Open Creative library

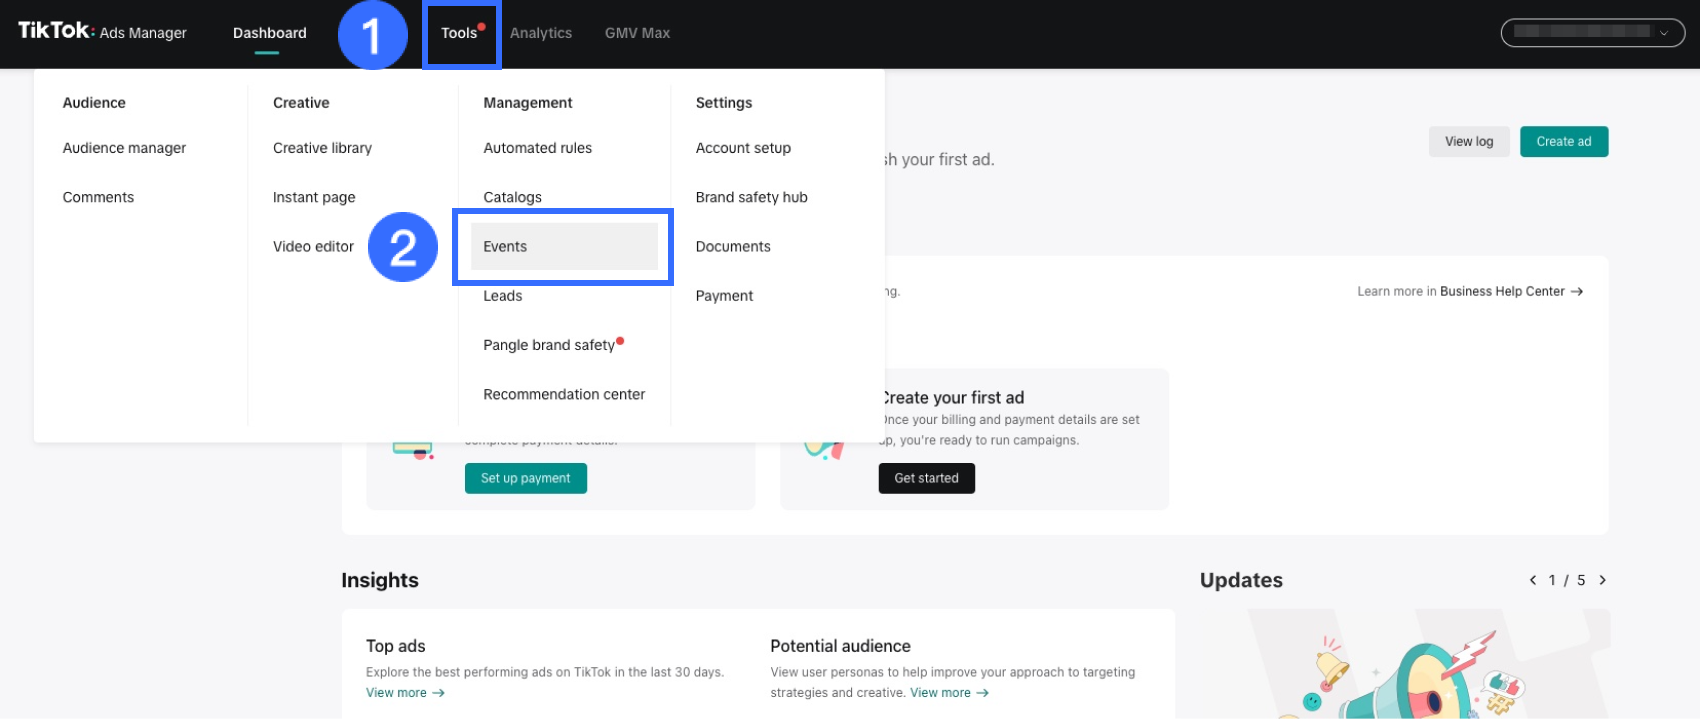click(322, 148)
